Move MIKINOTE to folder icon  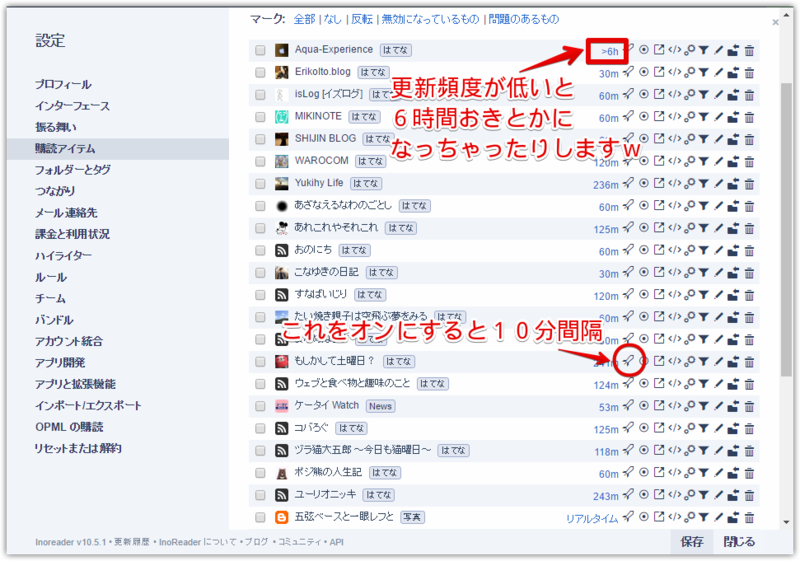[x=733, y=117]
